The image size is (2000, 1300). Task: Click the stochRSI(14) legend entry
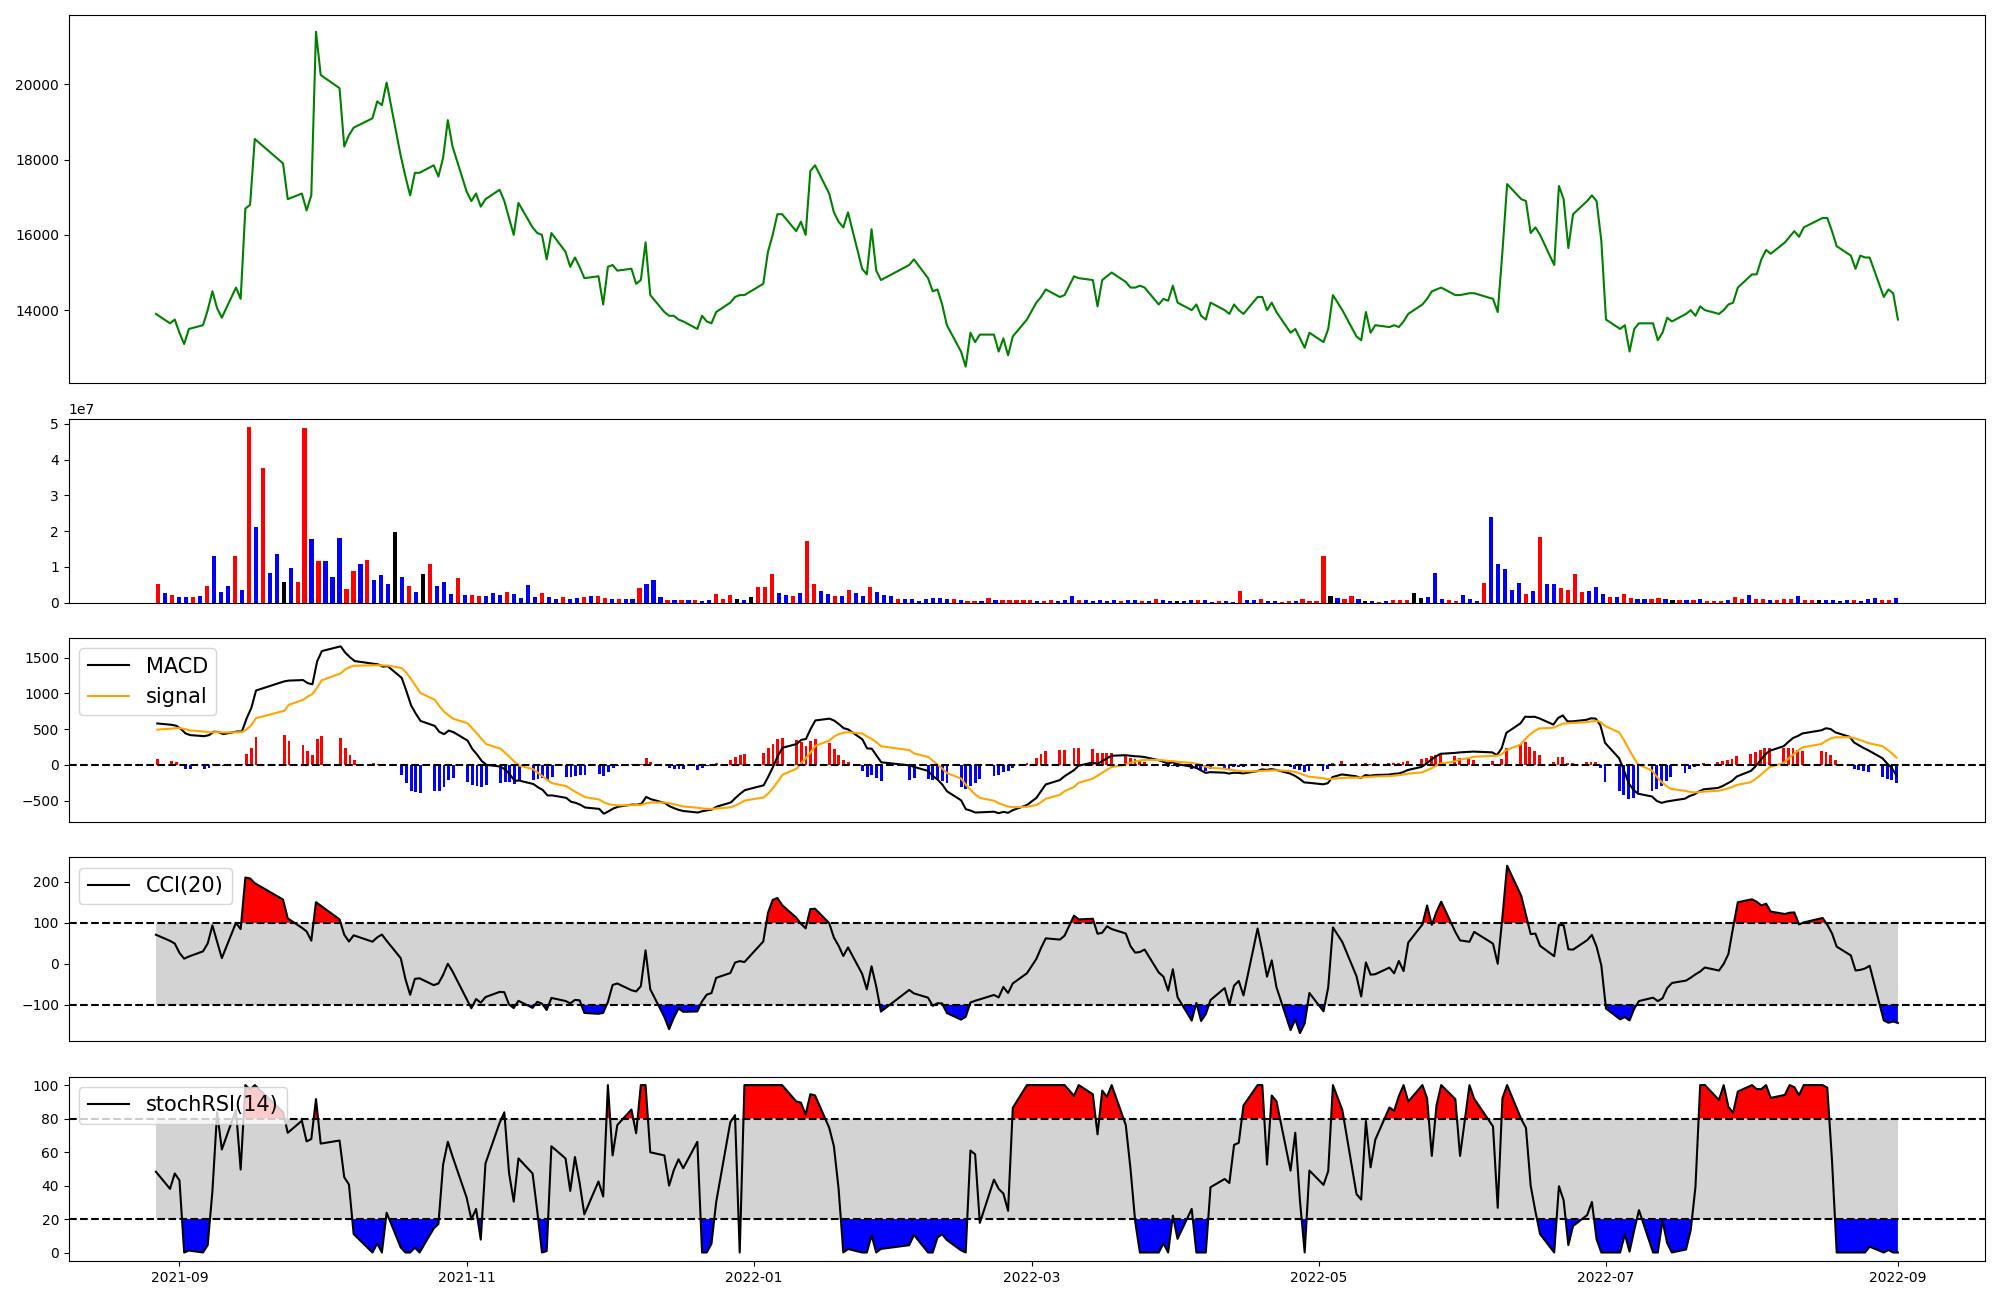[x=211, y=1104]
